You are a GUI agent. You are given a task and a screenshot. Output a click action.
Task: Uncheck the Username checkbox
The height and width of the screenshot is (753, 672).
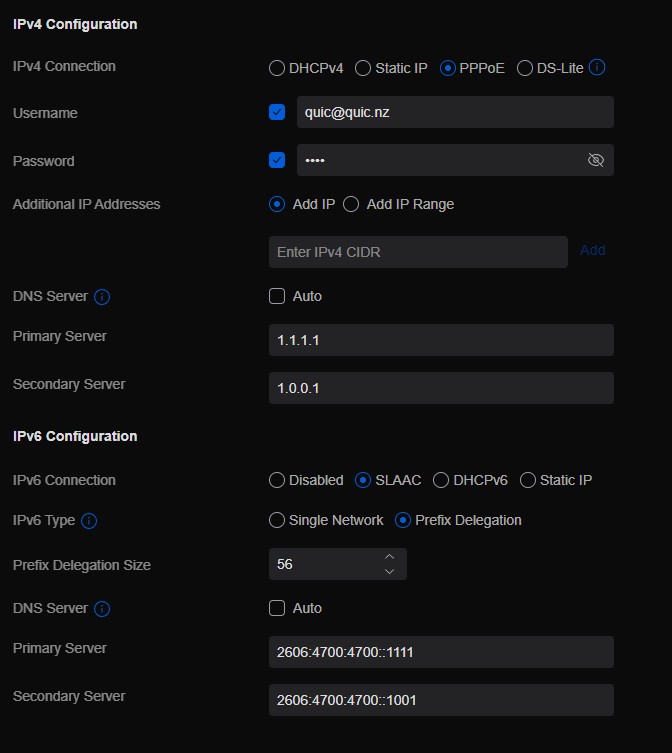tap(277, 112)
